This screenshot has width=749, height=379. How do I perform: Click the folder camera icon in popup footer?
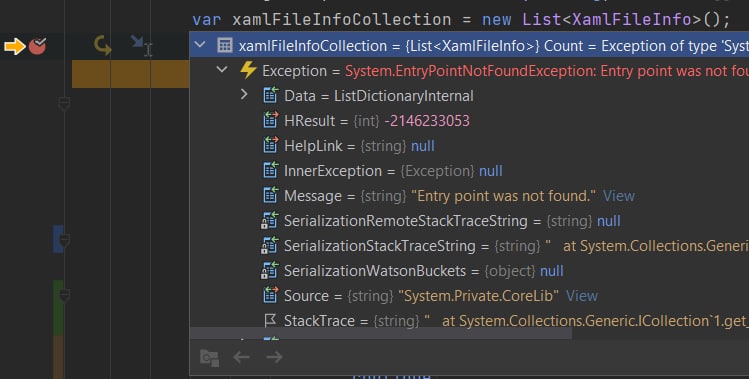click(209, 357)
